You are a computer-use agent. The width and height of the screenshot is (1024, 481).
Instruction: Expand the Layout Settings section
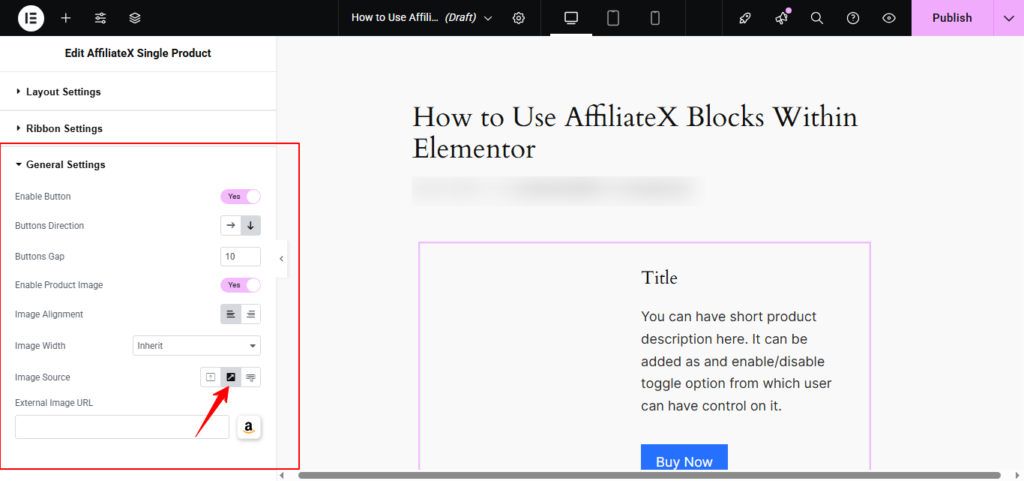pos(64,92)
